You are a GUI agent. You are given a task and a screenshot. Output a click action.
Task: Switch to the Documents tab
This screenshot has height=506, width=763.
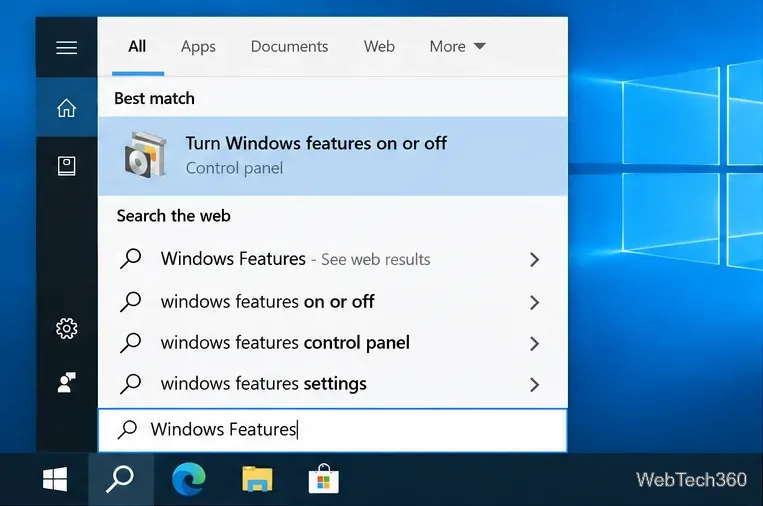(x=289, y=47)
